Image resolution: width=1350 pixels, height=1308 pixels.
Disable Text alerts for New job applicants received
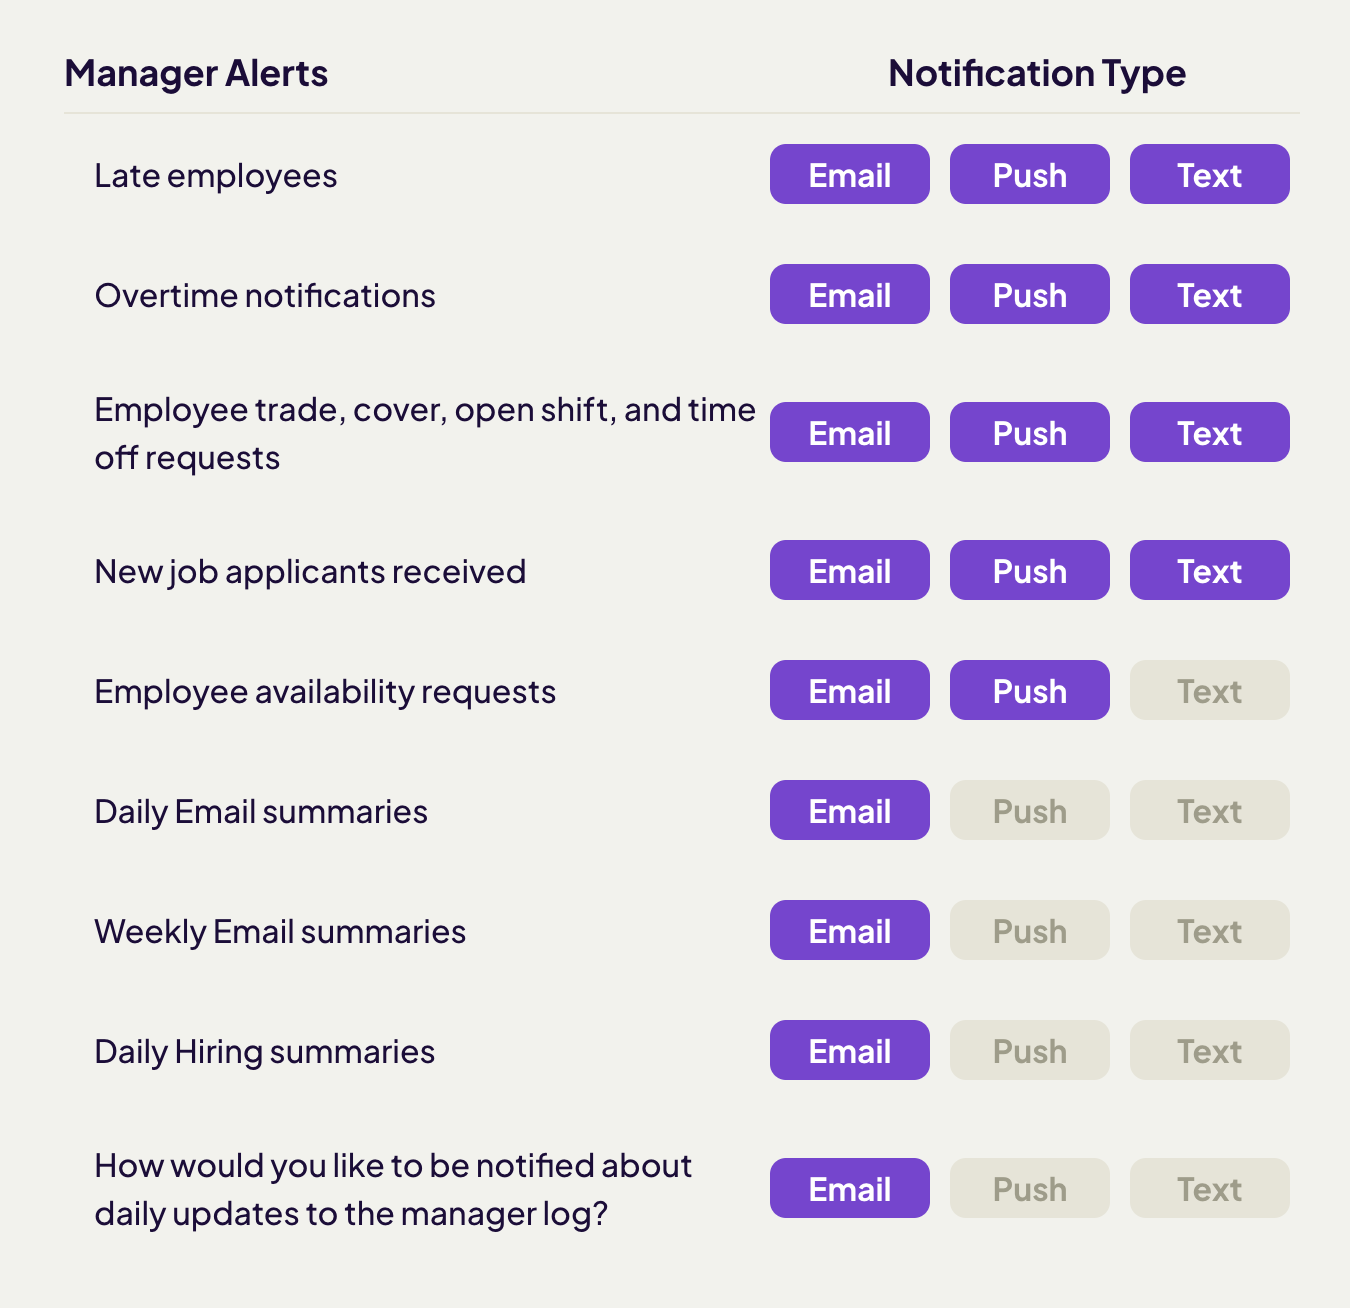pyautogui.click(x=1209, y=570)
